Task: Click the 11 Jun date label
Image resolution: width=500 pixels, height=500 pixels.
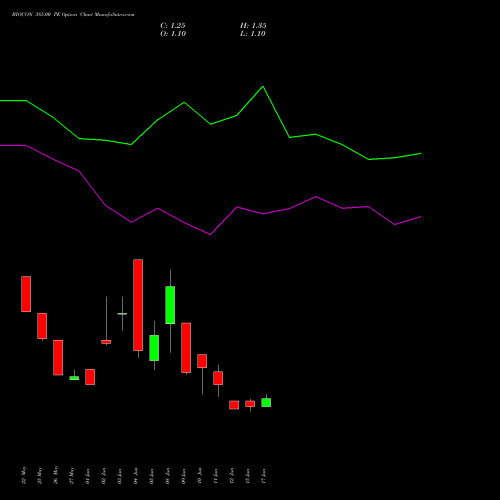Action: [215, 476]
